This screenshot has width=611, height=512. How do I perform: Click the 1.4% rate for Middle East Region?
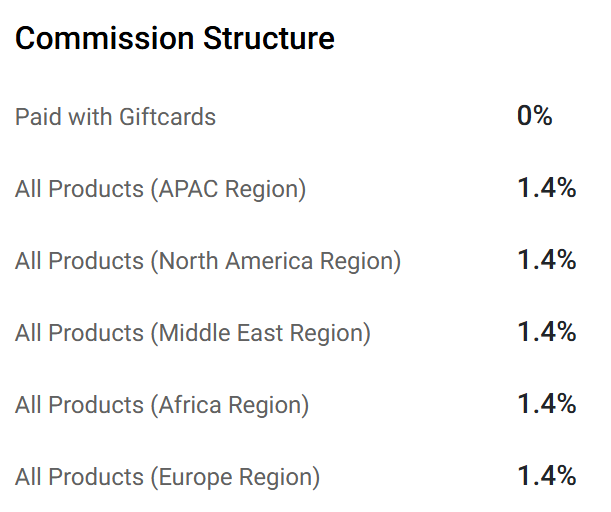pyautogui.click(x=546, y=332)
